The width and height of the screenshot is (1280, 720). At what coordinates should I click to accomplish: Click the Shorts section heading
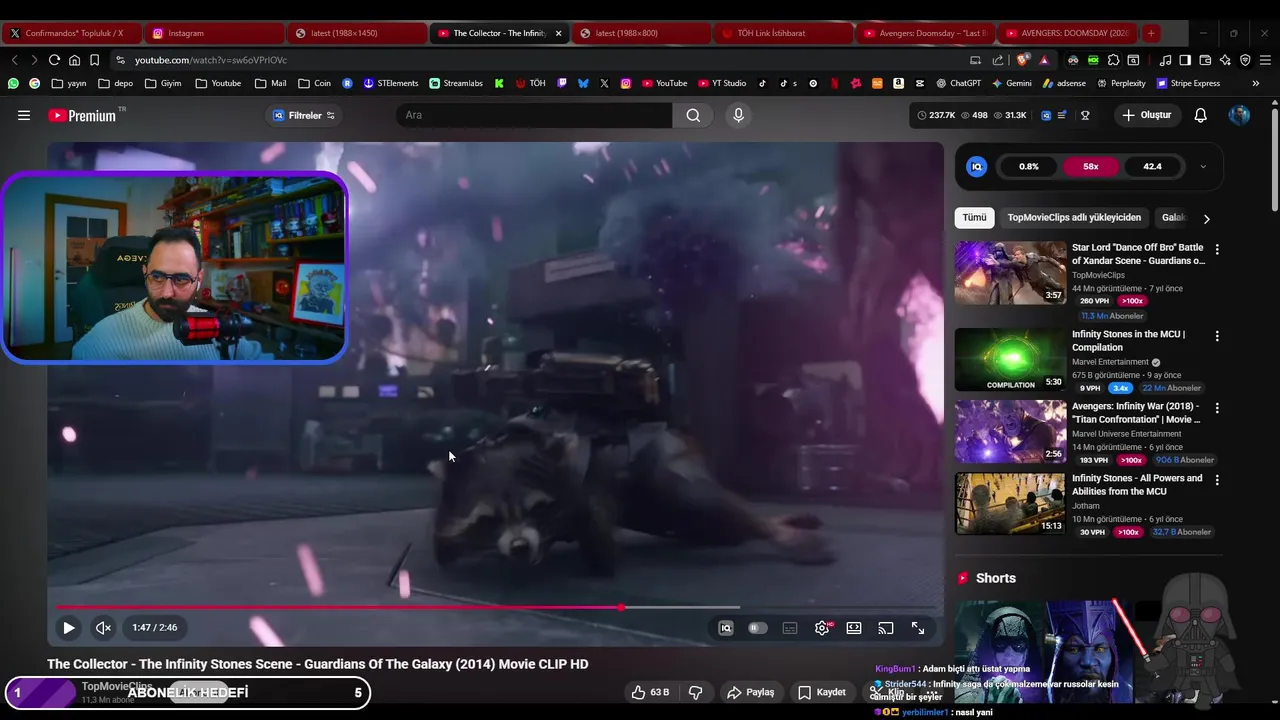pyautogui.click(x=995, y=578)
